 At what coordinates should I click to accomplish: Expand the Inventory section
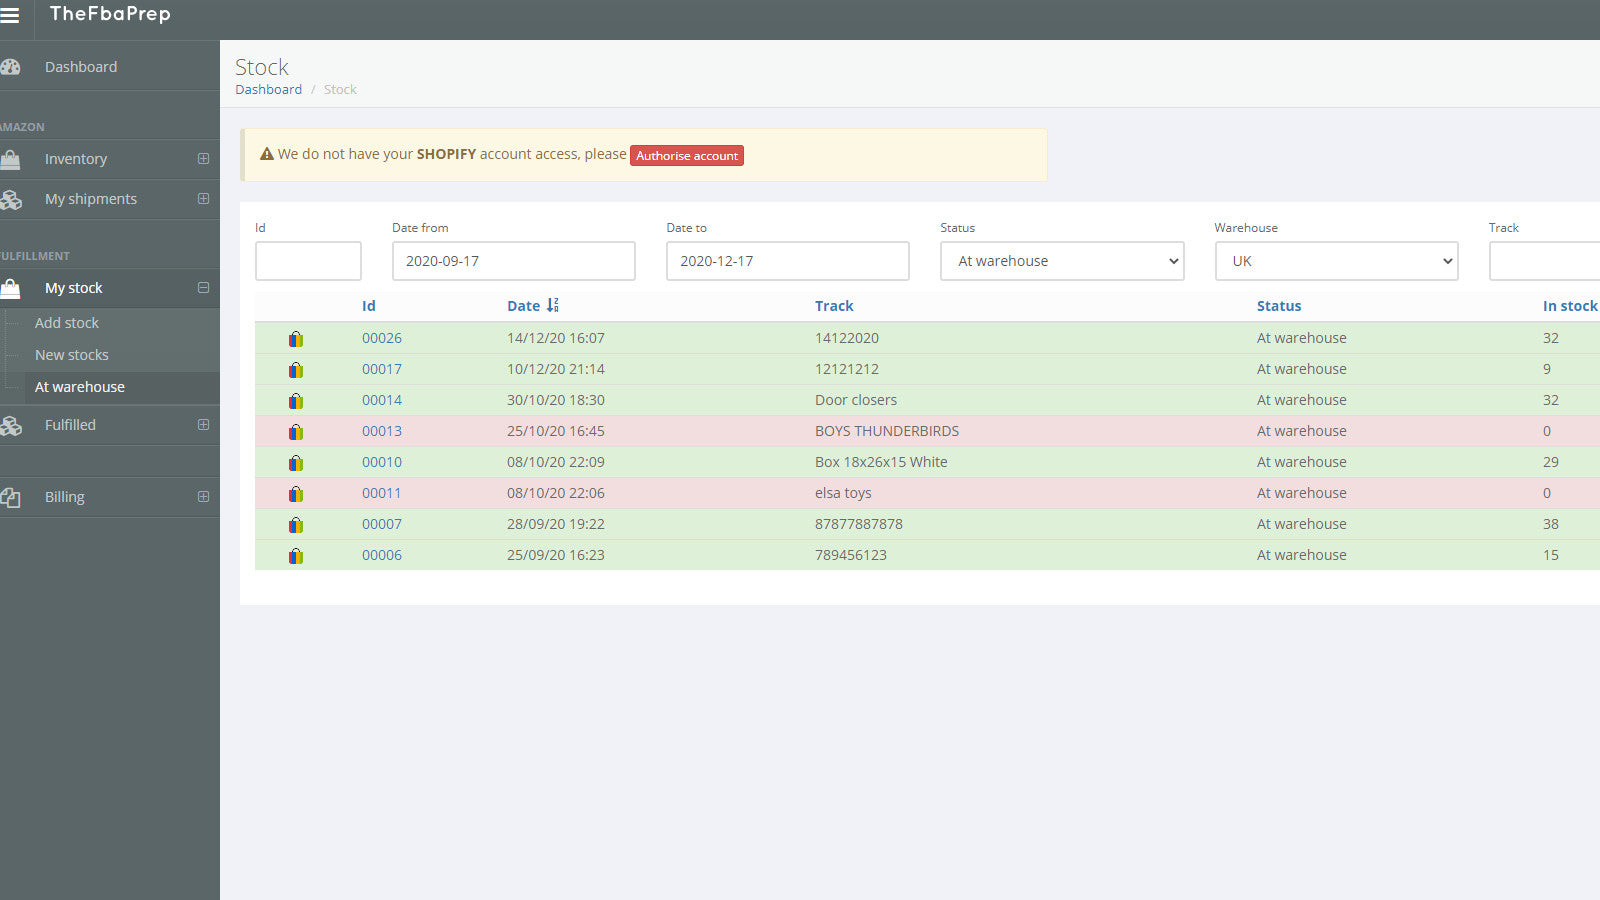click(x=203, y=159)
